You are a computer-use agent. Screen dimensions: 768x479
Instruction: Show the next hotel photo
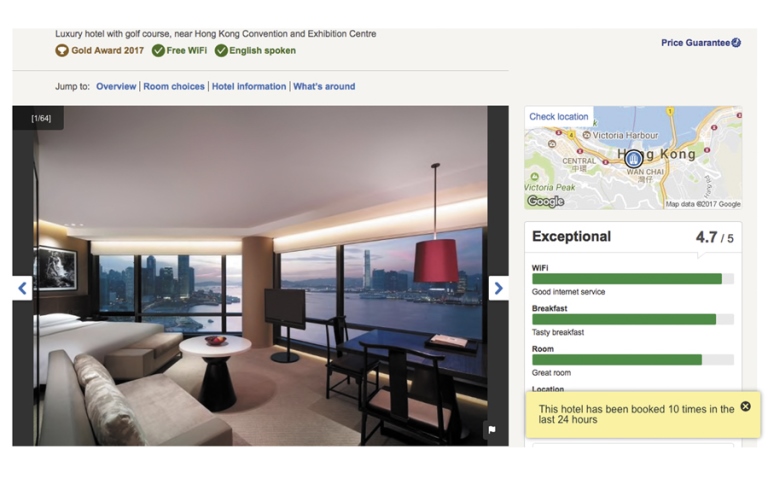pos(498,288)
